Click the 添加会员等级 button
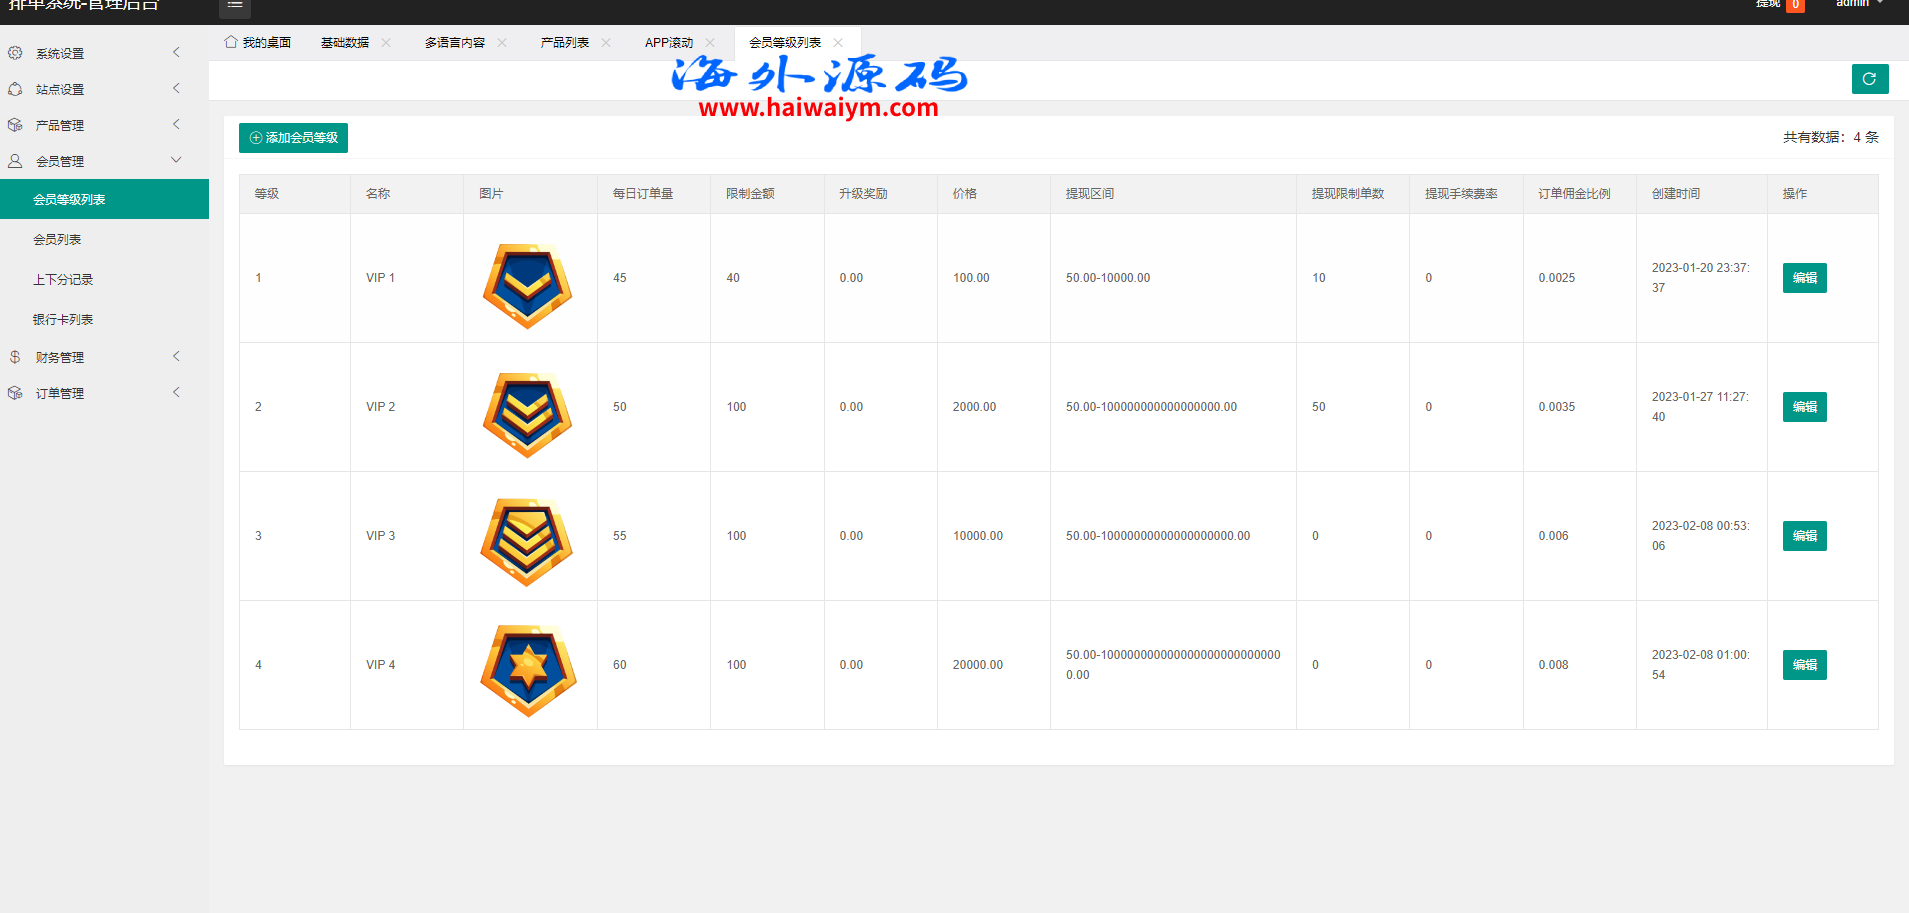This screenshot has height=913, width=1909. click(x=293, y=138)
